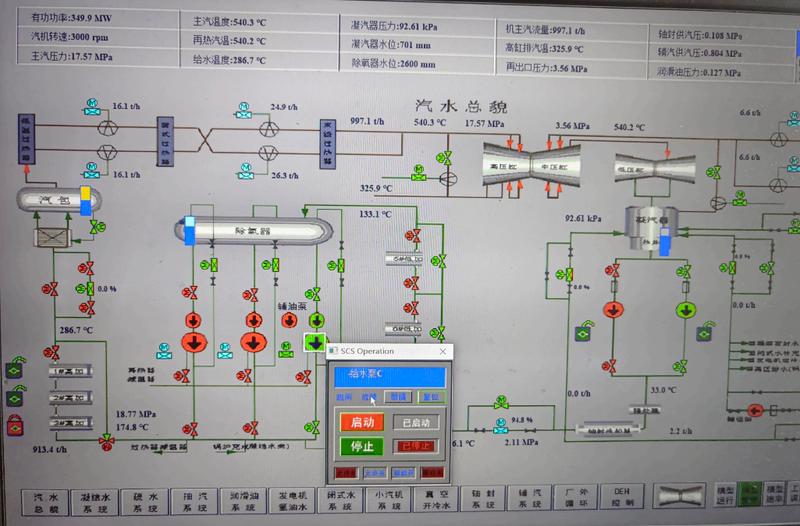The width and height of the screenshot is (800, 526).
Task: Open the 真空开冷水 page
Action: click(x=436, y=499)
